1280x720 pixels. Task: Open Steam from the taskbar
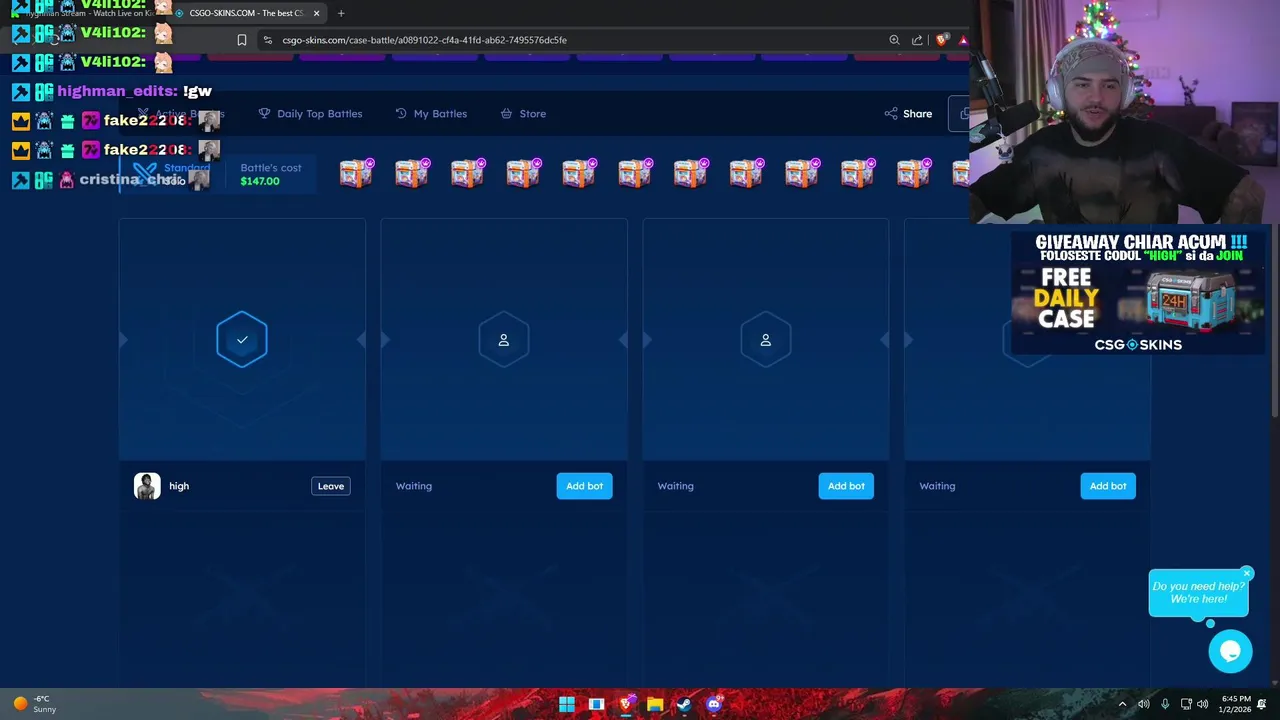click(x=684, y=704)
